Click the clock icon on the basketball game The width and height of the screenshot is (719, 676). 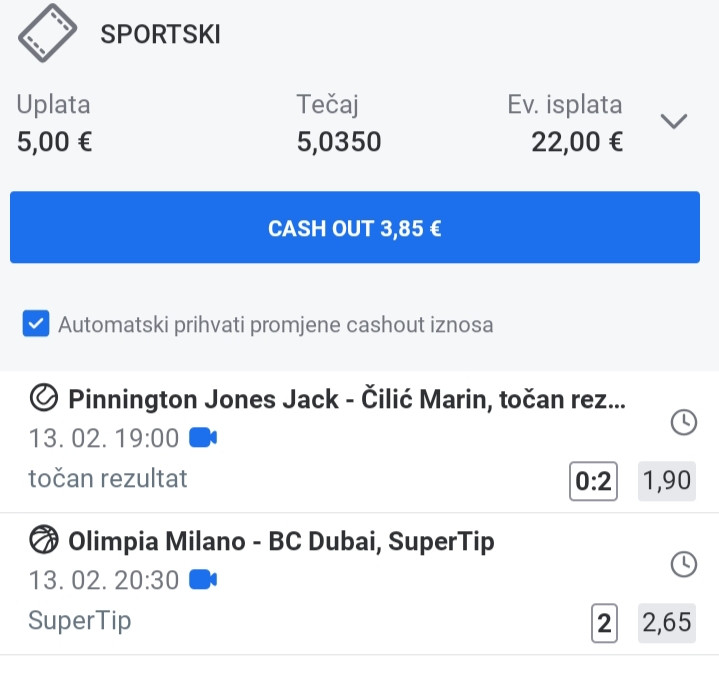[684, 564]
